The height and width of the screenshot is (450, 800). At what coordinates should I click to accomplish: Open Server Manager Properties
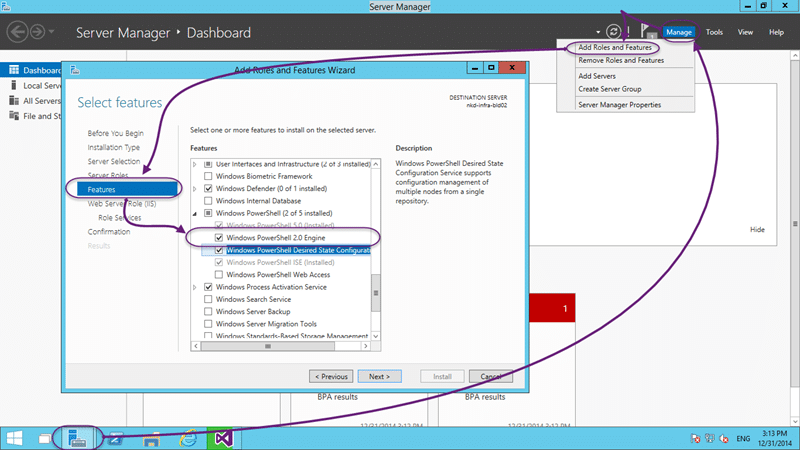619,105
